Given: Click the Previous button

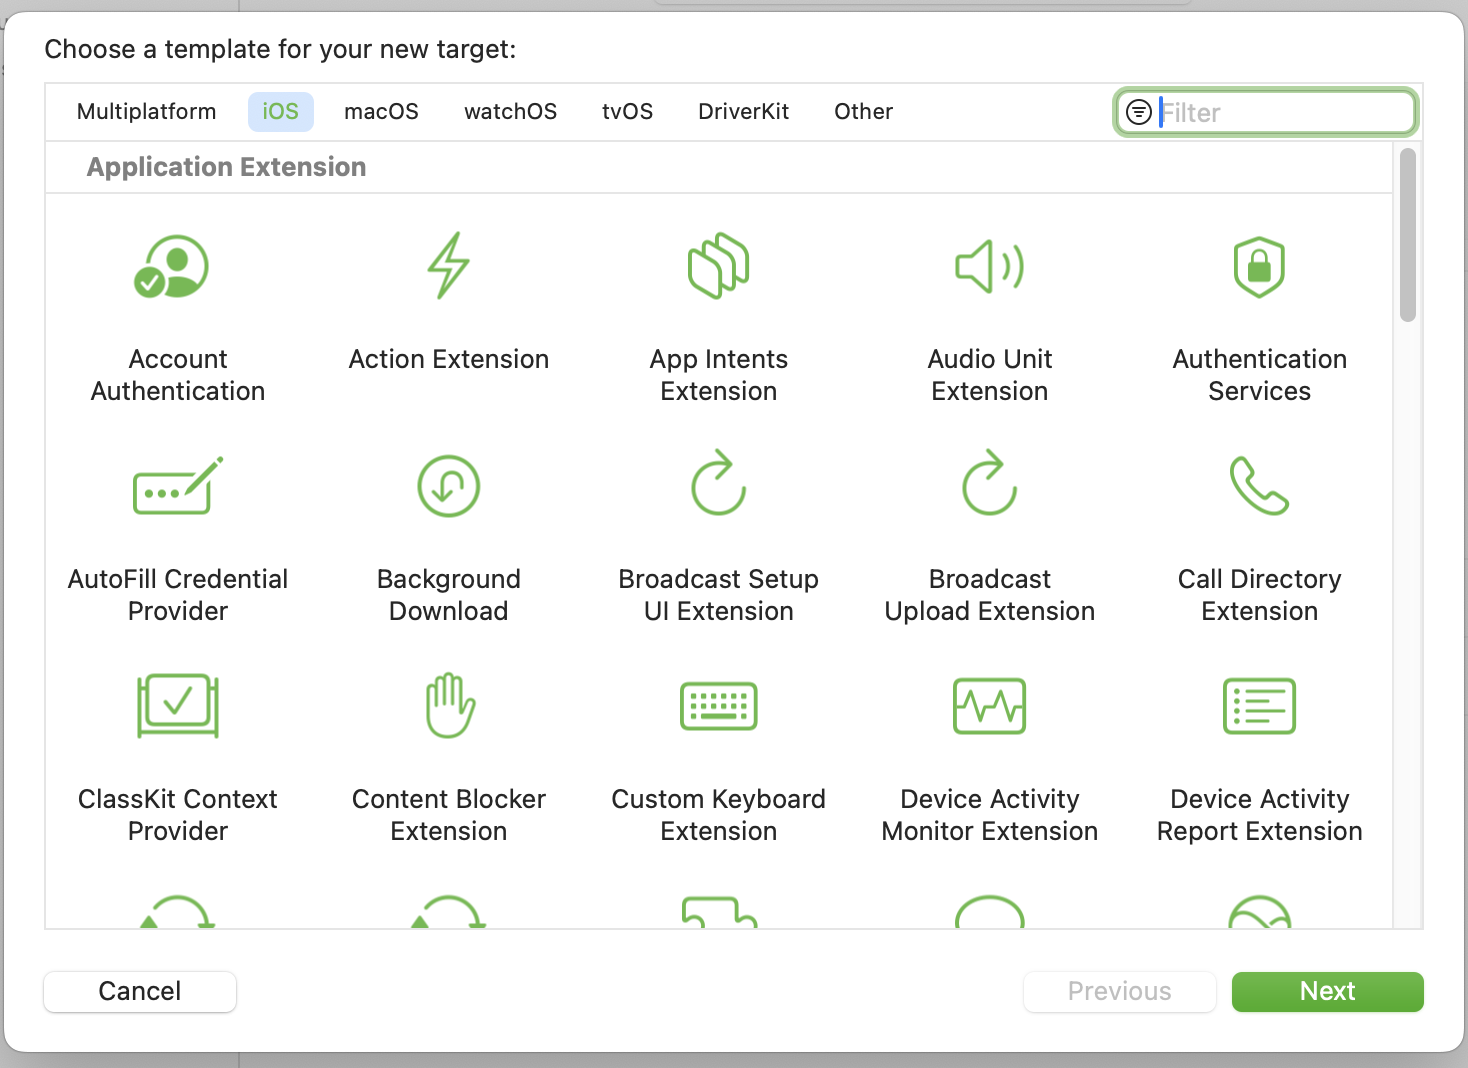Looking at the screenshot, I should click(1120, 991).
